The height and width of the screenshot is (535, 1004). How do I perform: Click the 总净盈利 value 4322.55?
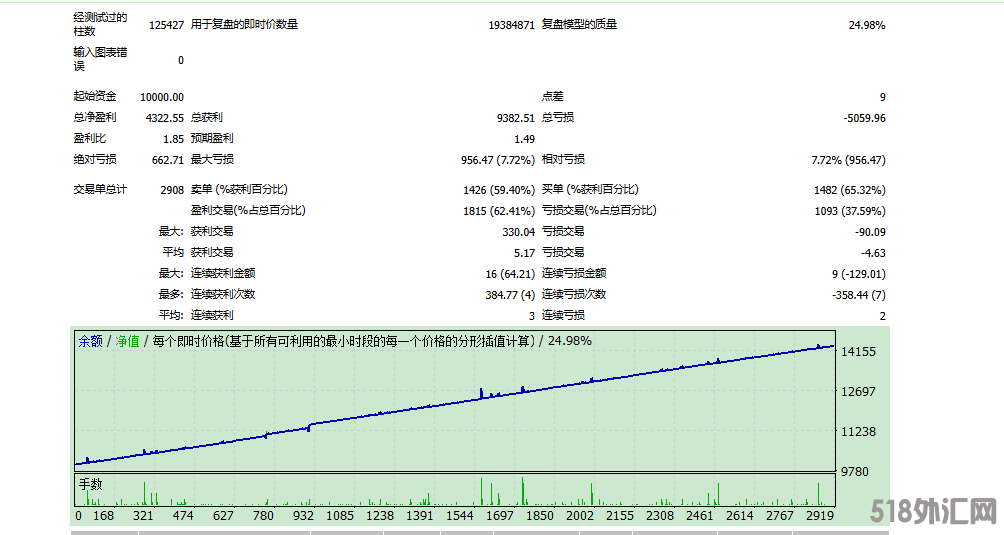point(164,118)
